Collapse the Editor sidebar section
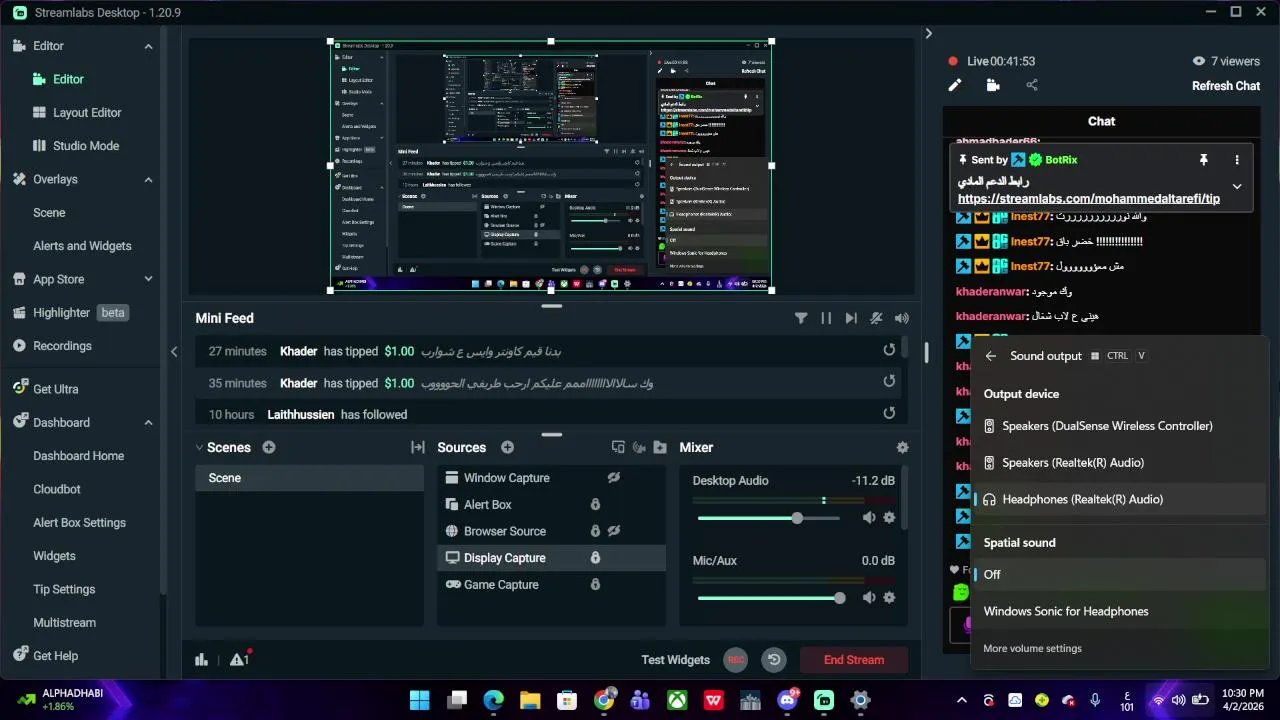Viewport: 1280px width, 720px height. coord(149,46)
